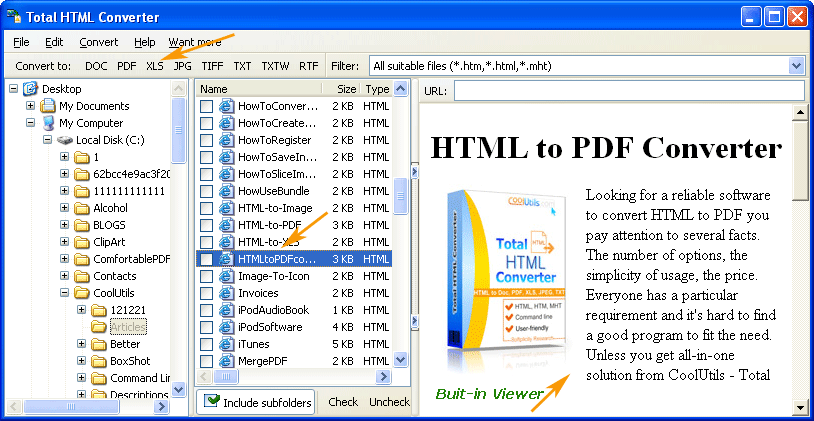The image size is (814, 421).
Task: Collapse the My Computer node
Action: tap(31, 123)
